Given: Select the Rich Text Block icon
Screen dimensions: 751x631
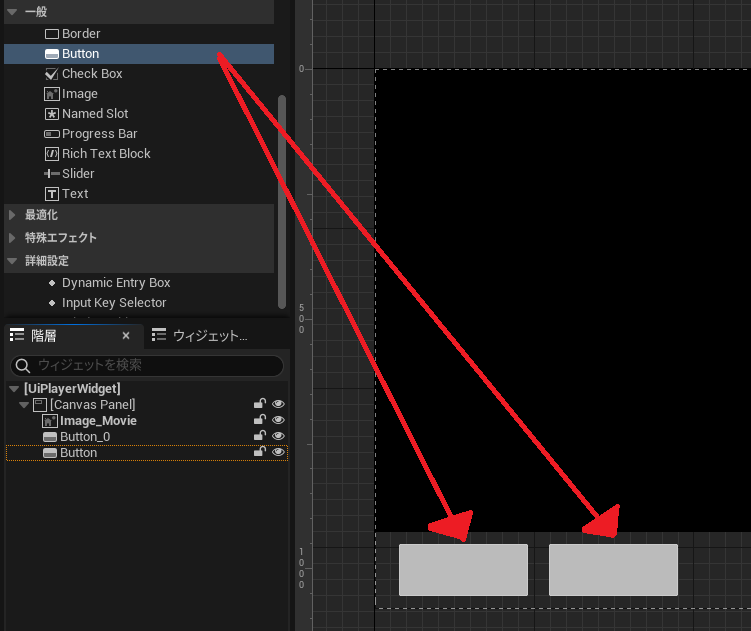Looking at the screenshot, I should pos(51,154).
